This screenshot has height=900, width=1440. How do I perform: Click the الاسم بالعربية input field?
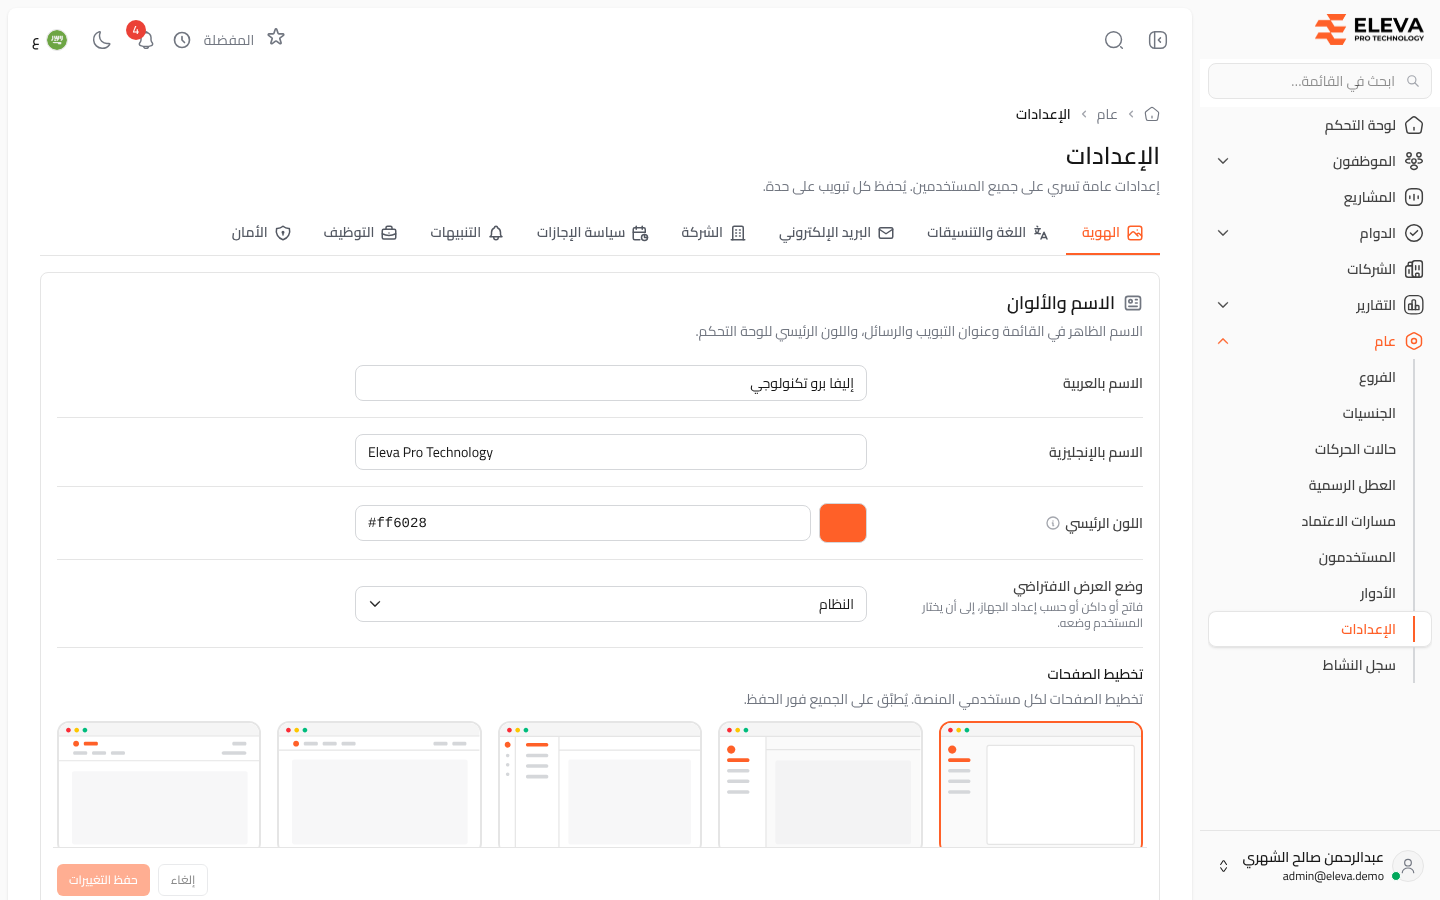point(611,383)
